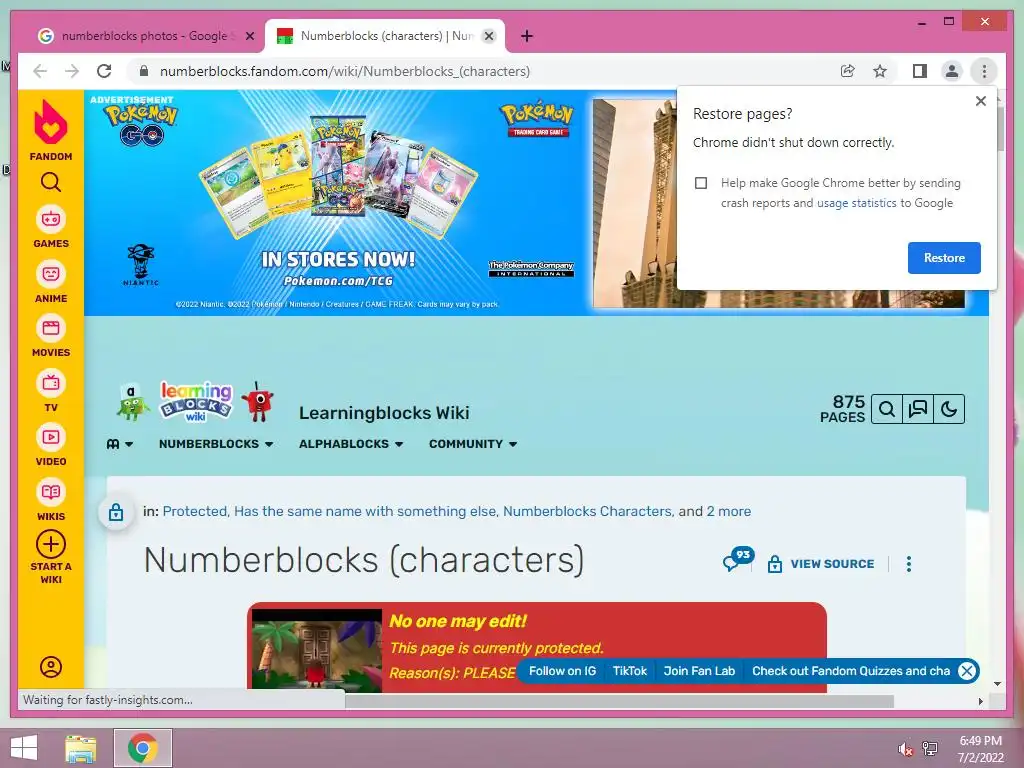Dismiss the Restore pages popup
Viewport: 1024px width, 768px height.
980,101
